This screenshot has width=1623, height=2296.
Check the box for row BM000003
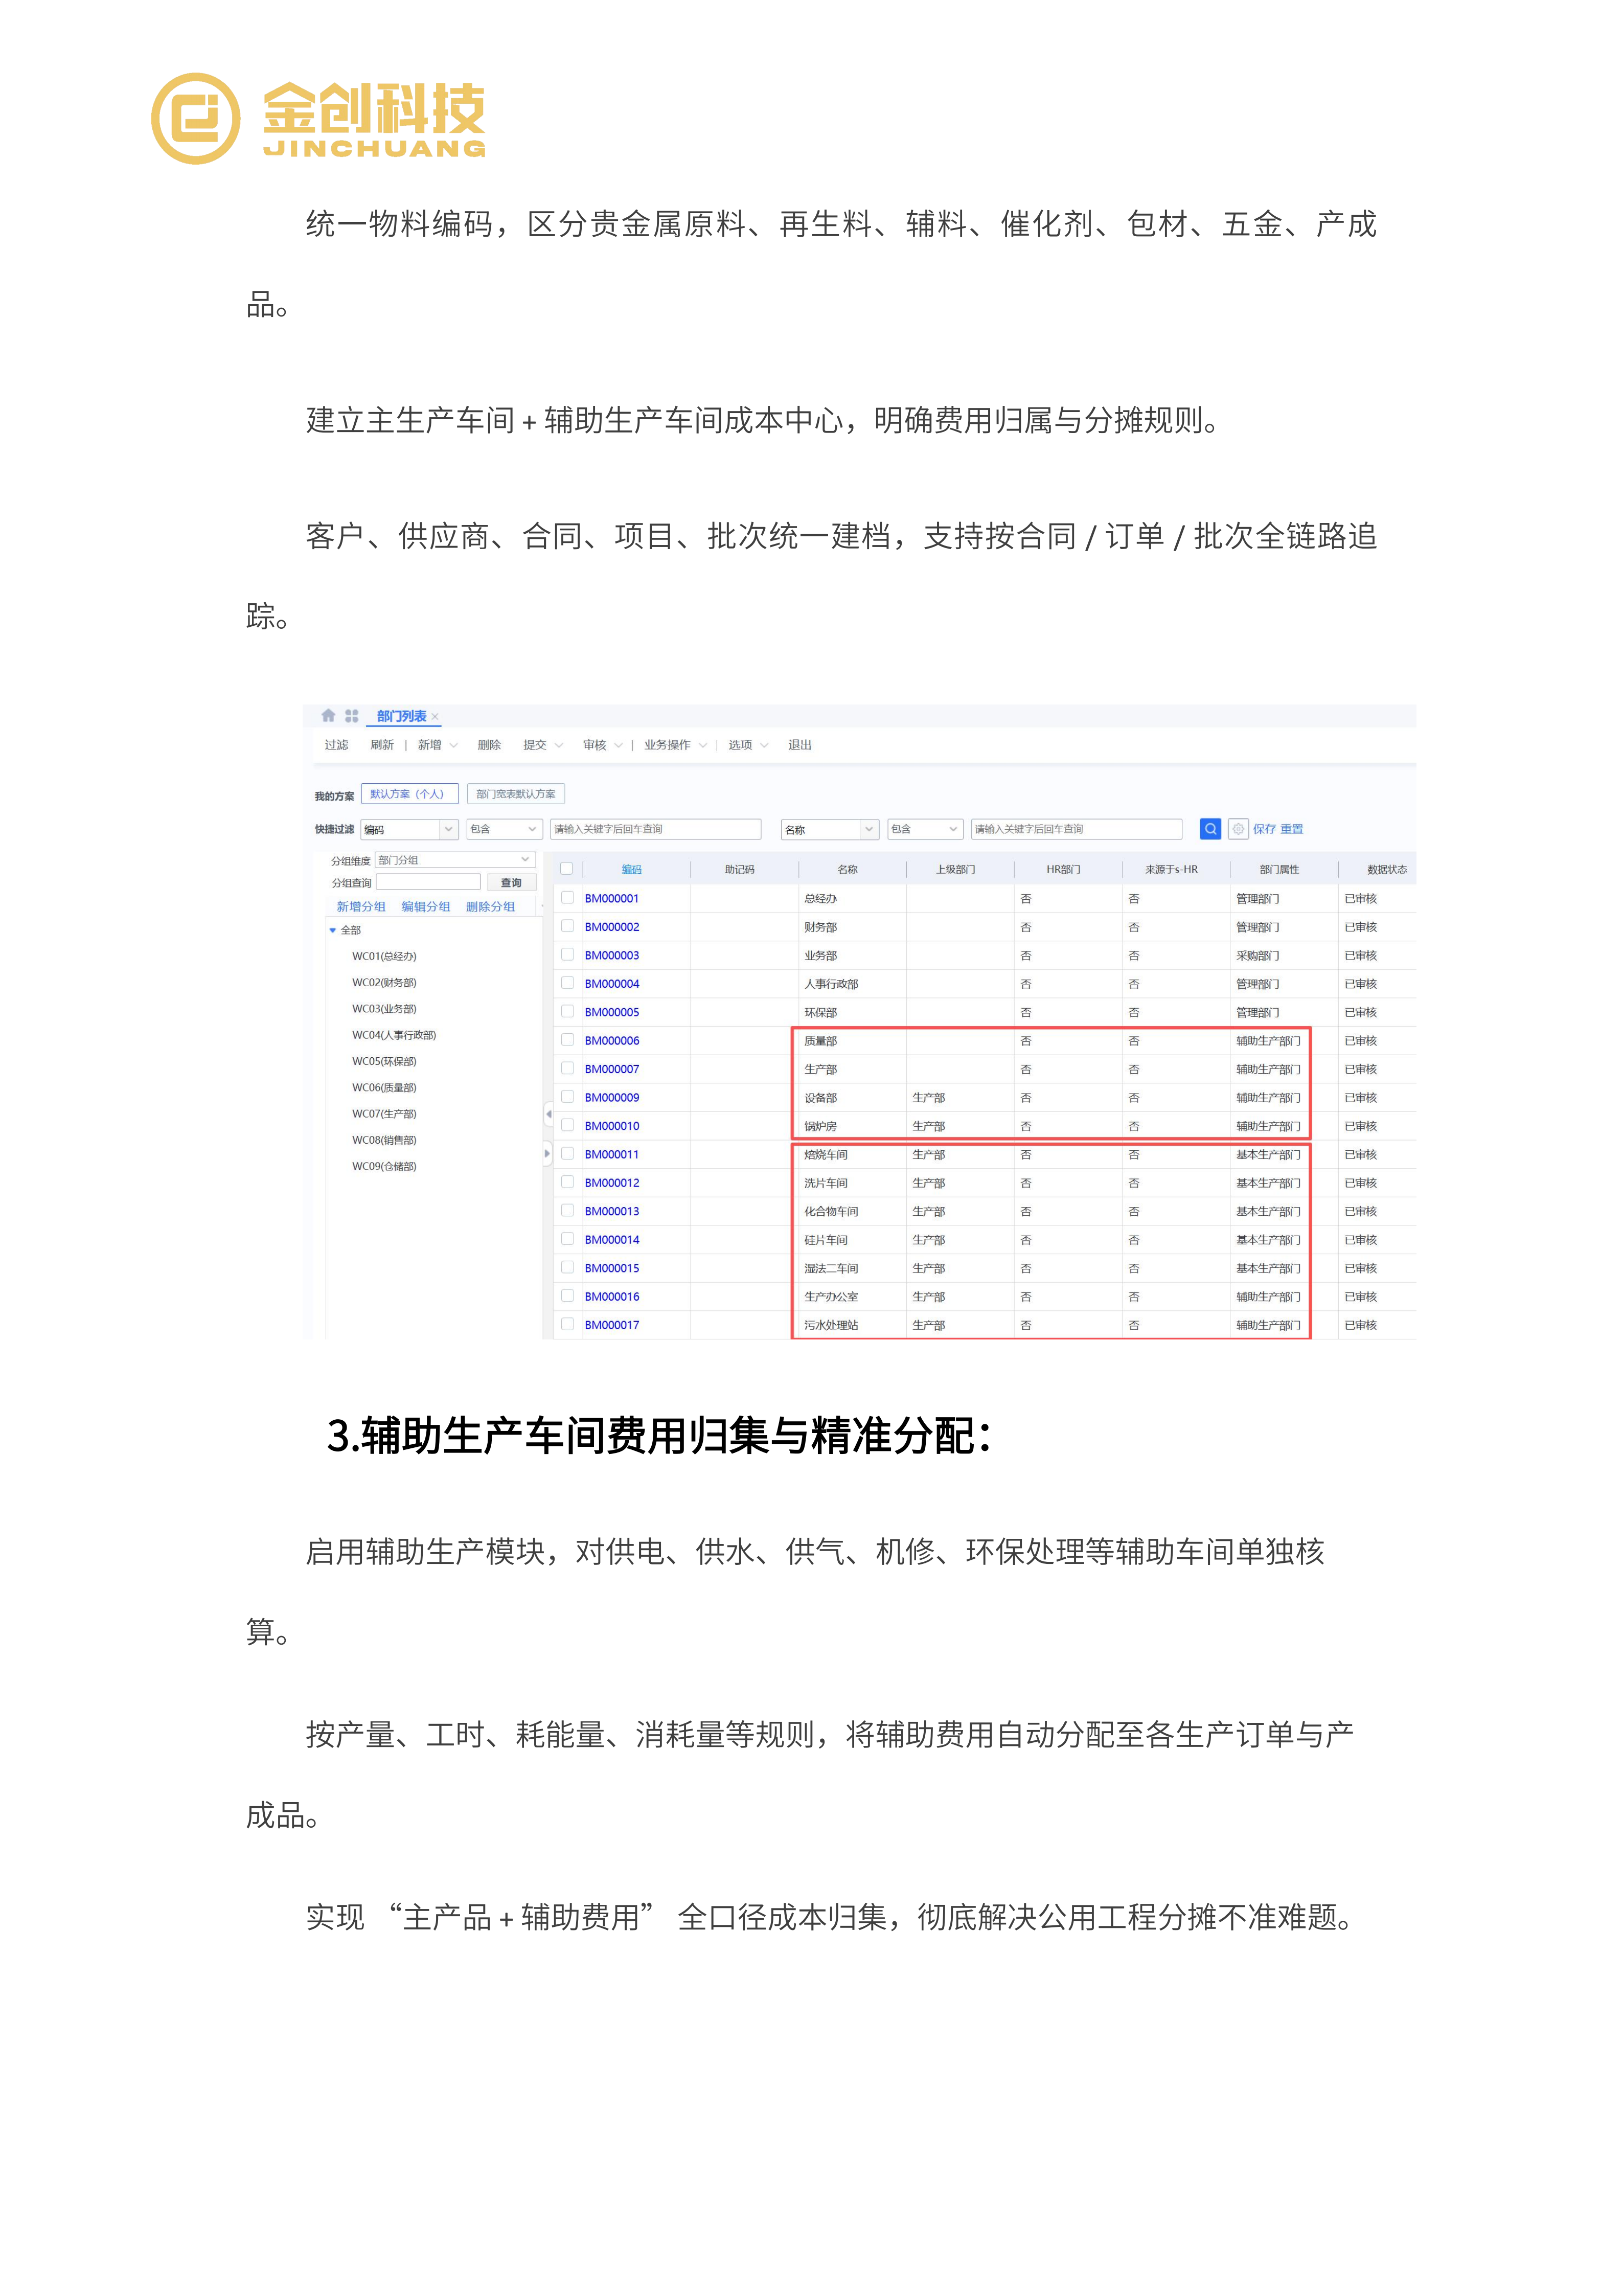[x=567, y=955]
